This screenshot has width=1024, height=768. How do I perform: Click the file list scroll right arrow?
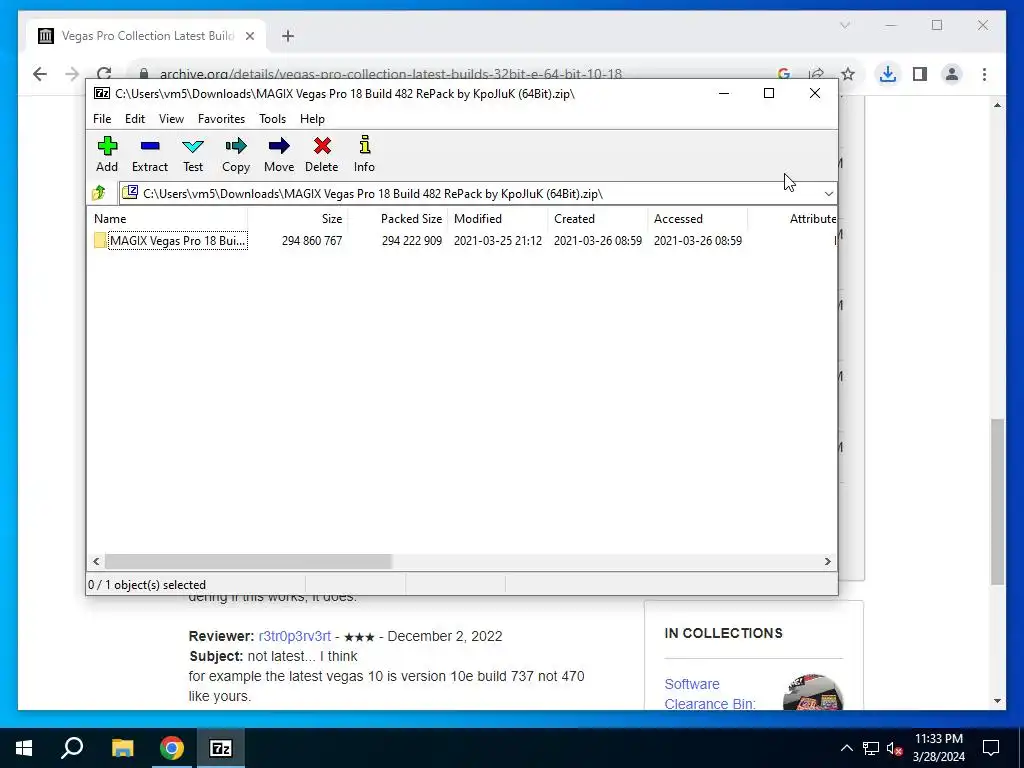(827, 561)
